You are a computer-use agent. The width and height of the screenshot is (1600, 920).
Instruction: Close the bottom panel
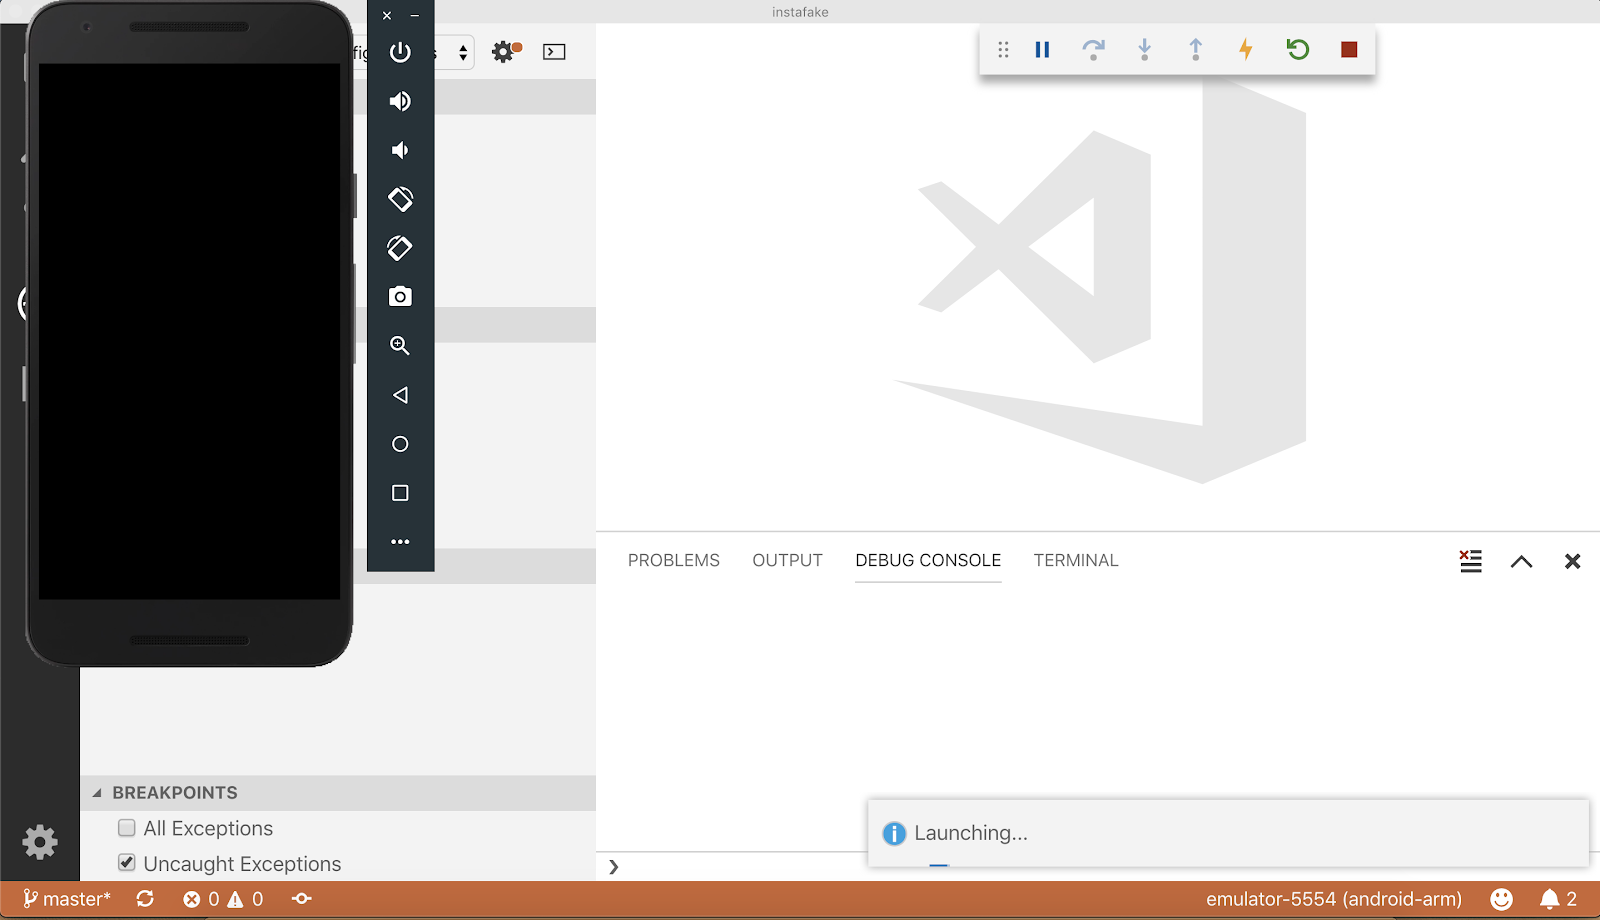(x=1572, y=561)
